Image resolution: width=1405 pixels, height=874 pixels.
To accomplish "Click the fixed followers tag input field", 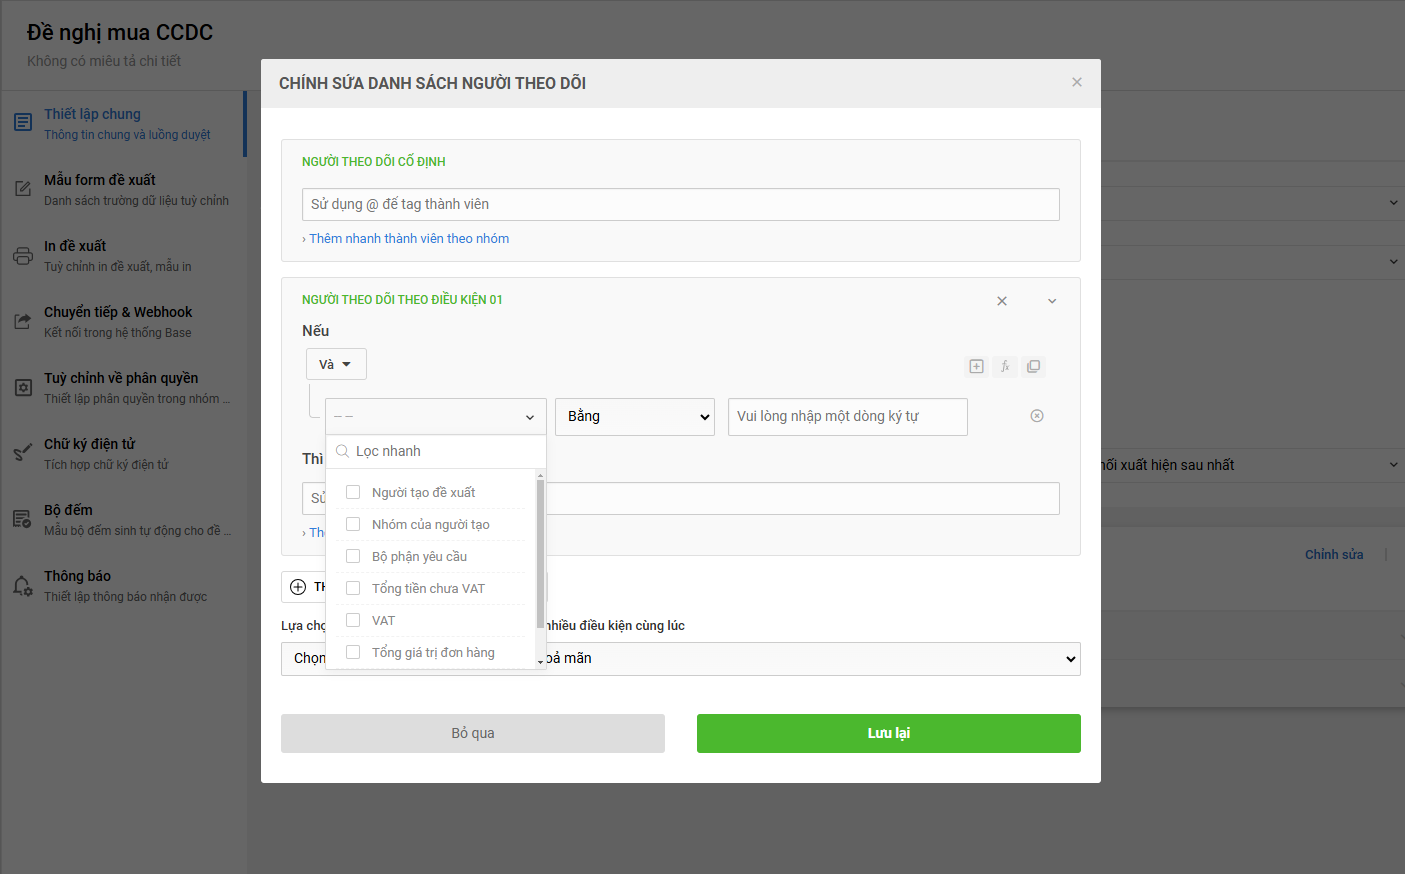I will coord(681,204).
